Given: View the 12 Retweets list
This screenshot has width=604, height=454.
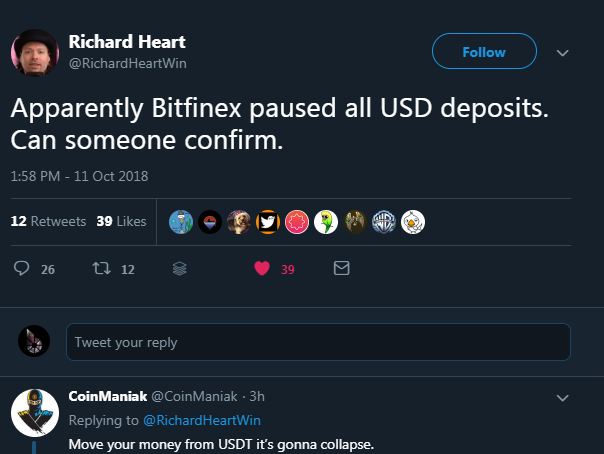Looking at the screenshot, I should tap(48, 221).
